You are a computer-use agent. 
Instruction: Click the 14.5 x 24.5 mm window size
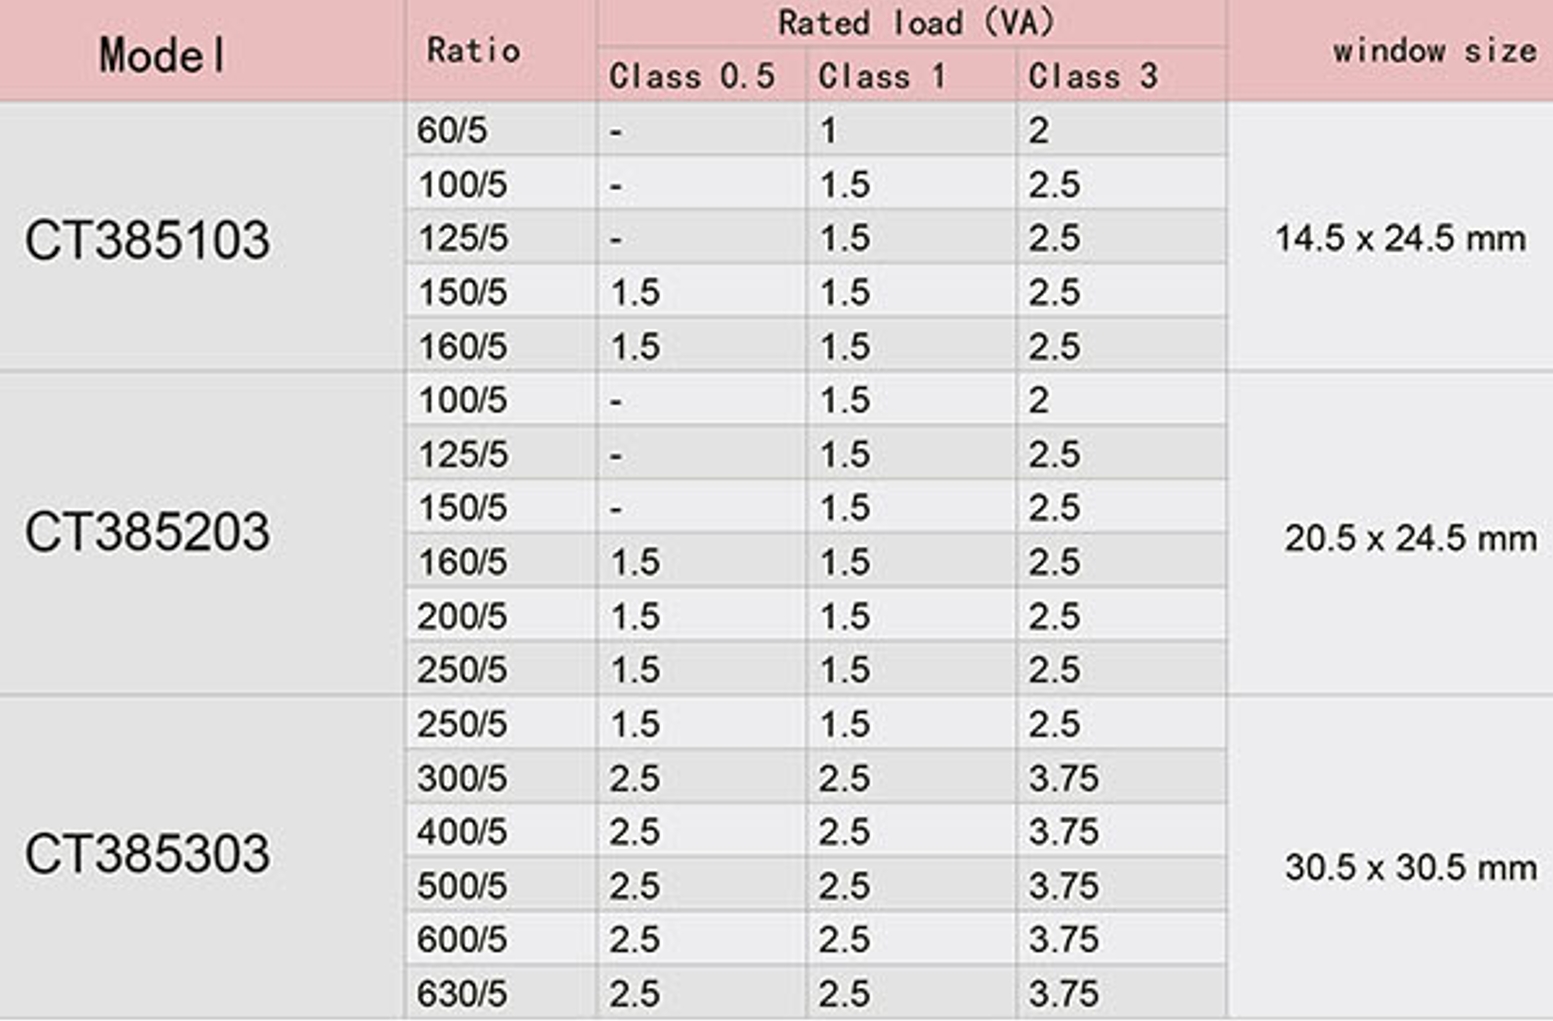point(1400,239)
